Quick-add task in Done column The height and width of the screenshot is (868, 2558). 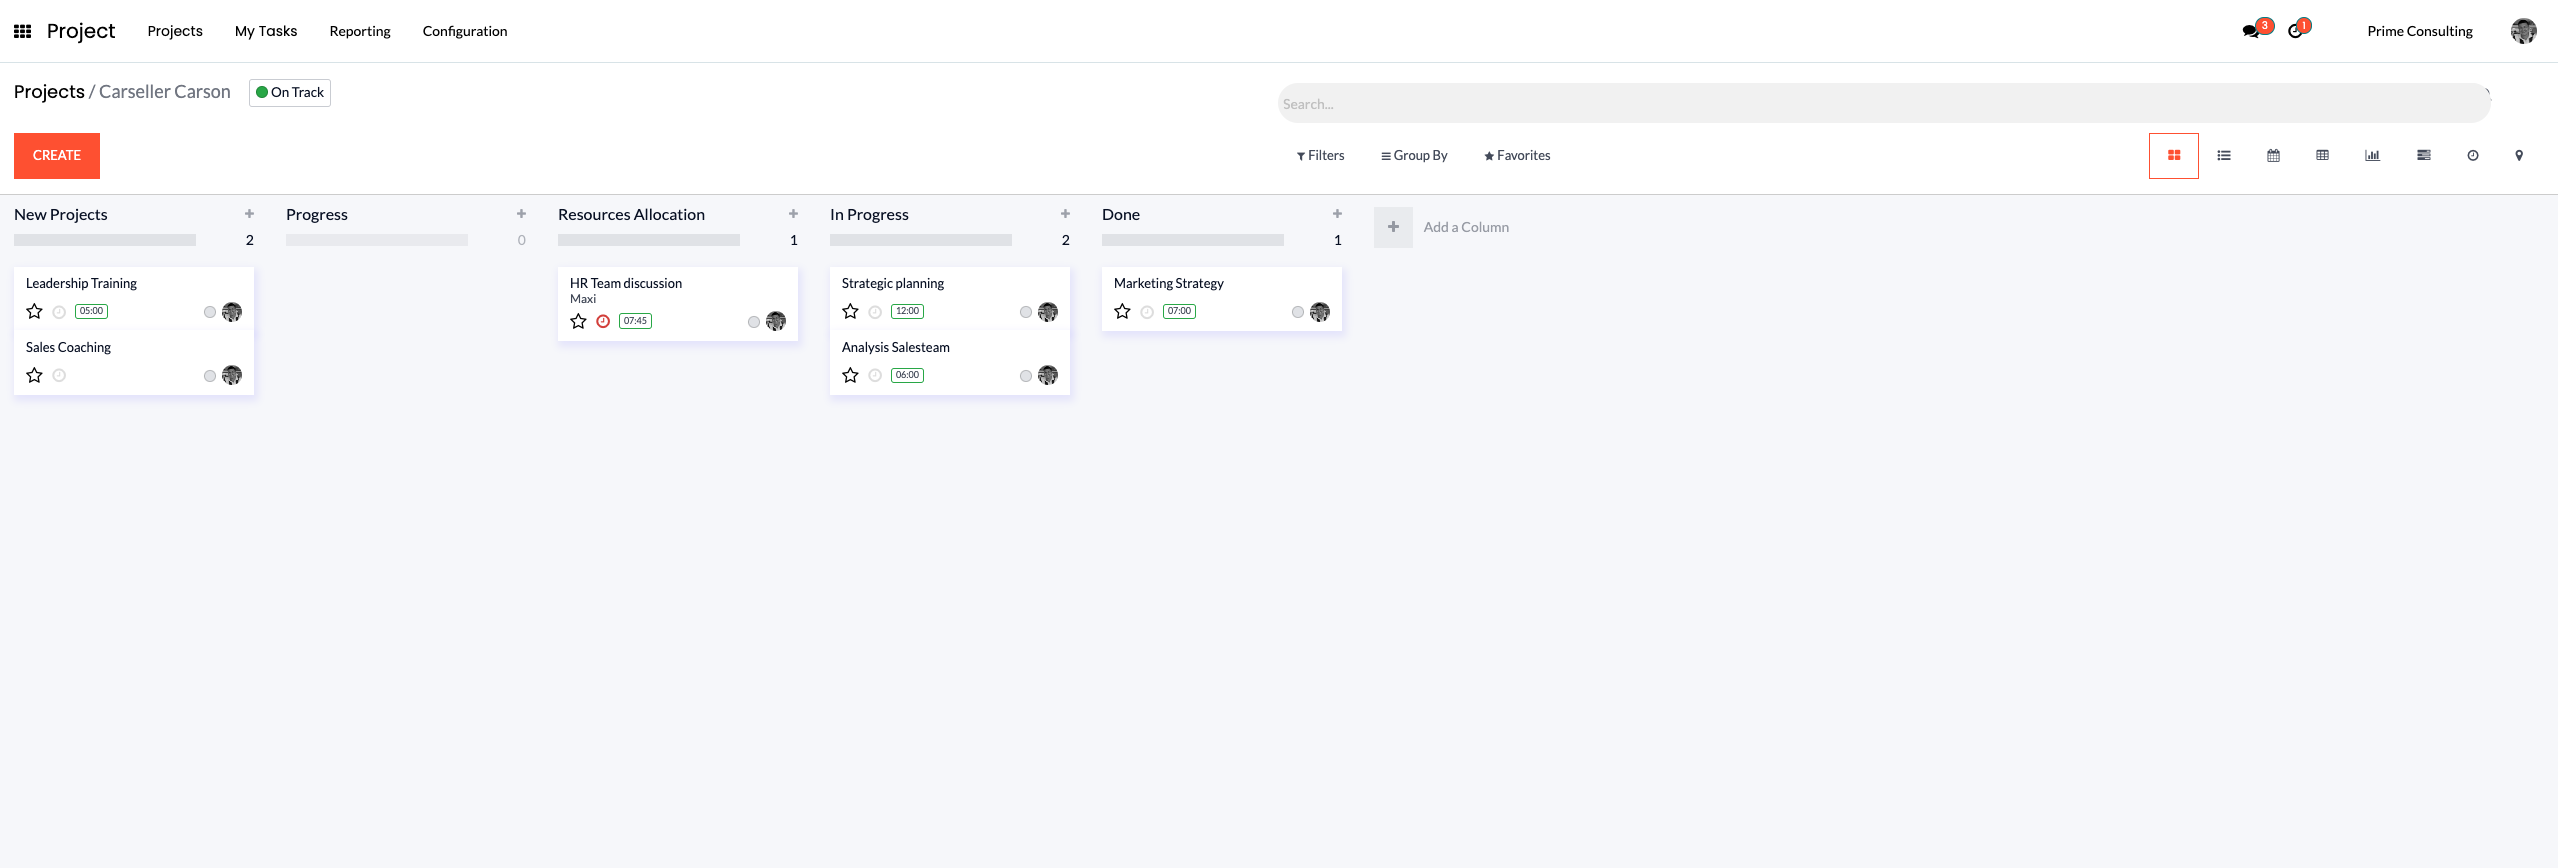click(1337, 214)
